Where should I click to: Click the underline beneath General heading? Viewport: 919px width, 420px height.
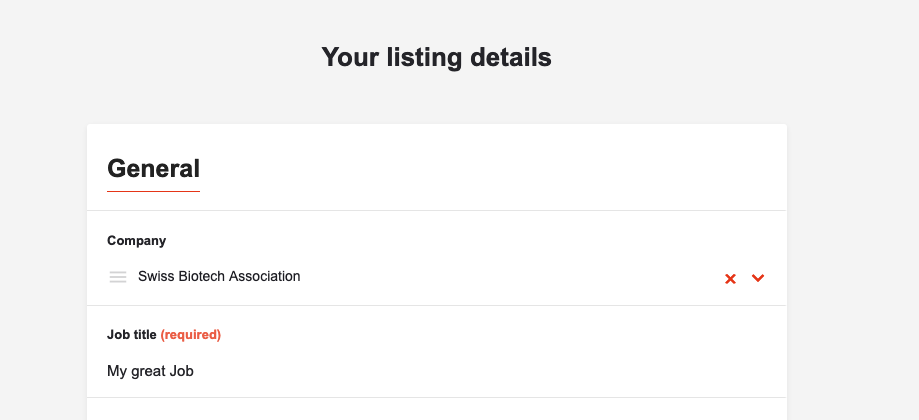(x=153, y=190)
